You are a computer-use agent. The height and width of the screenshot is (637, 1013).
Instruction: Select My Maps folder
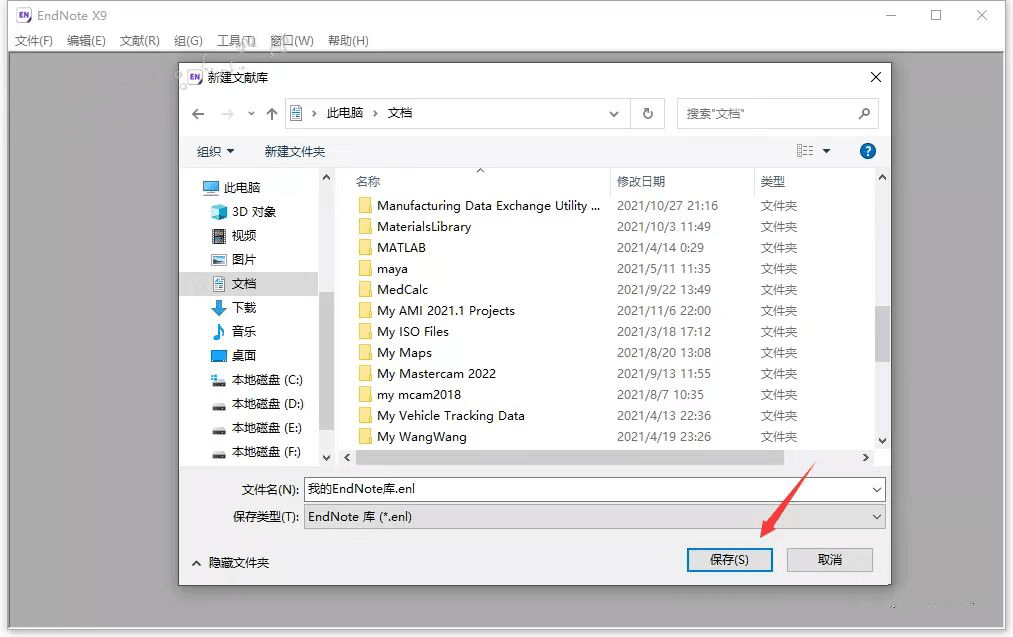(404, 353)
